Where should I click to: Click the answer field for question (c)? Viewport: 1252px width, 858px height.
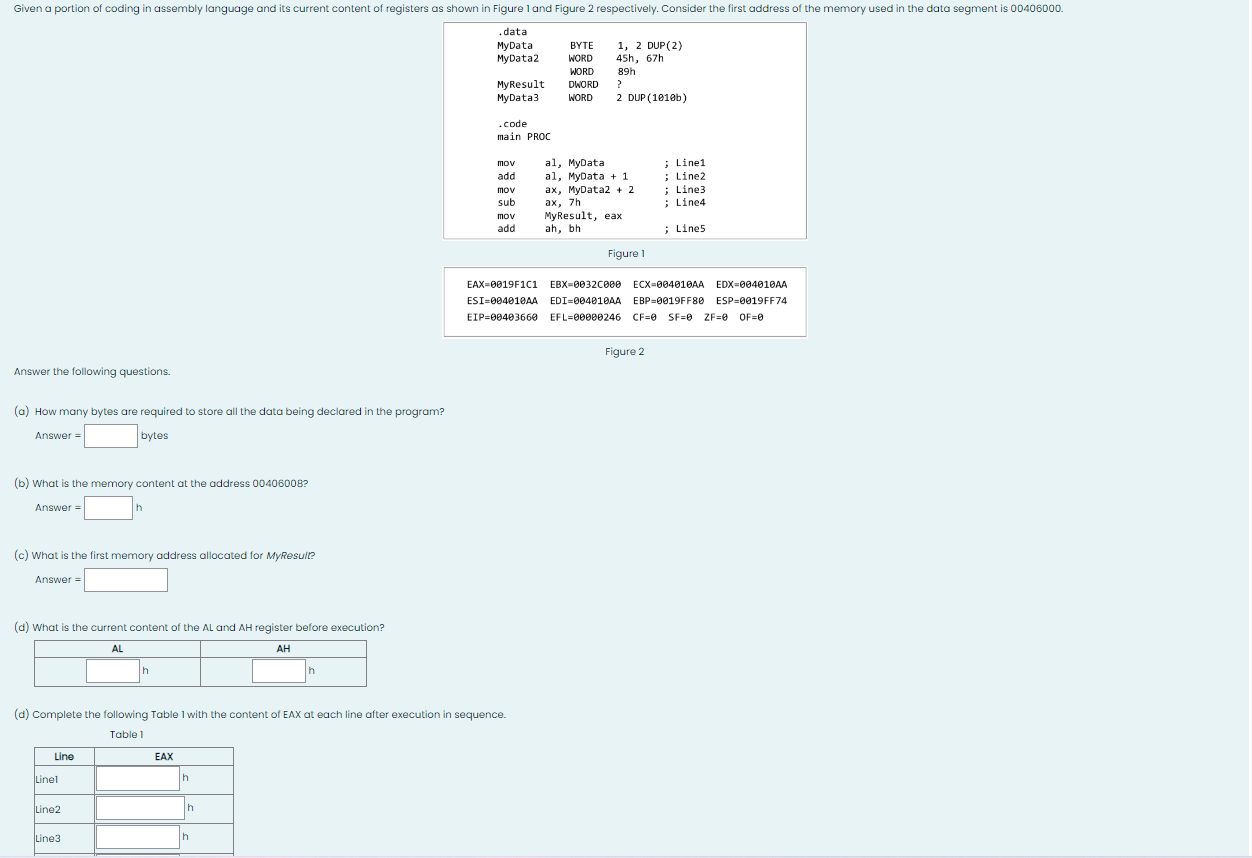125,580
